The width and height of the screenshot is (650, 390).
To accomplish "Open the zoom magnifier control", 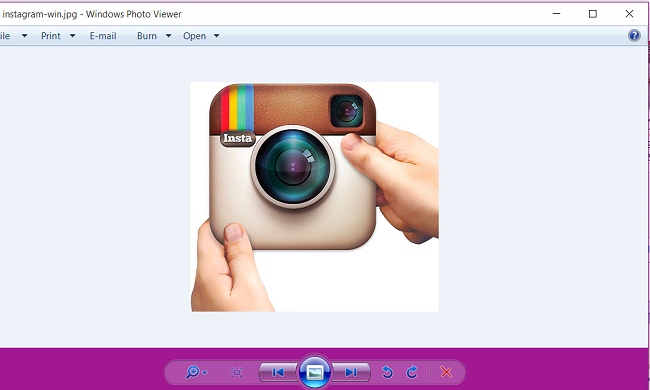I will (196, 372).
